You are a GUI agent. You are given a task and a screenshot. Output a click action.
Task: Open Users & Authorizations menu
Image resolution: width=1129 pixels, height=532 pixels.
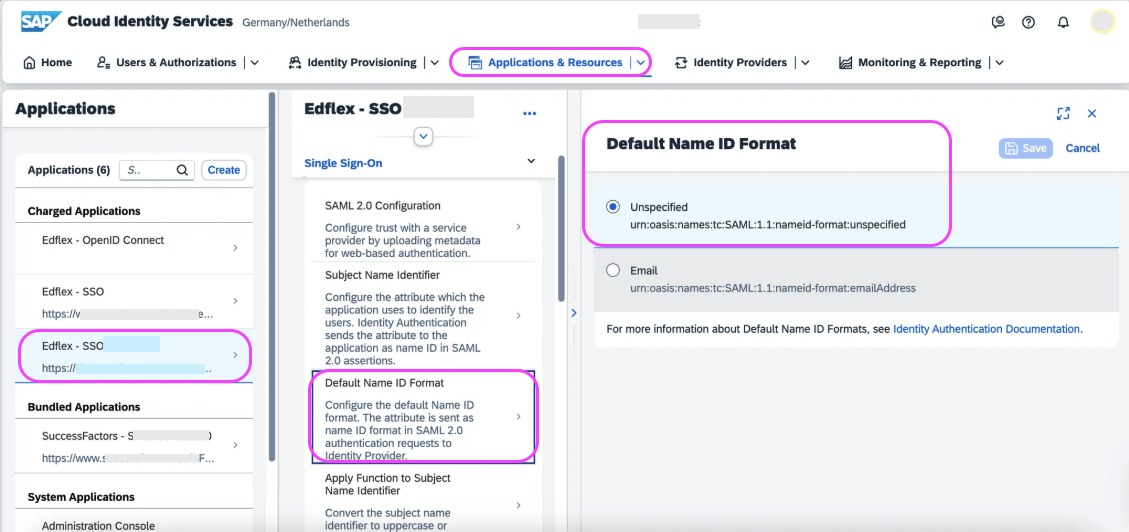[x=166, y=63]
